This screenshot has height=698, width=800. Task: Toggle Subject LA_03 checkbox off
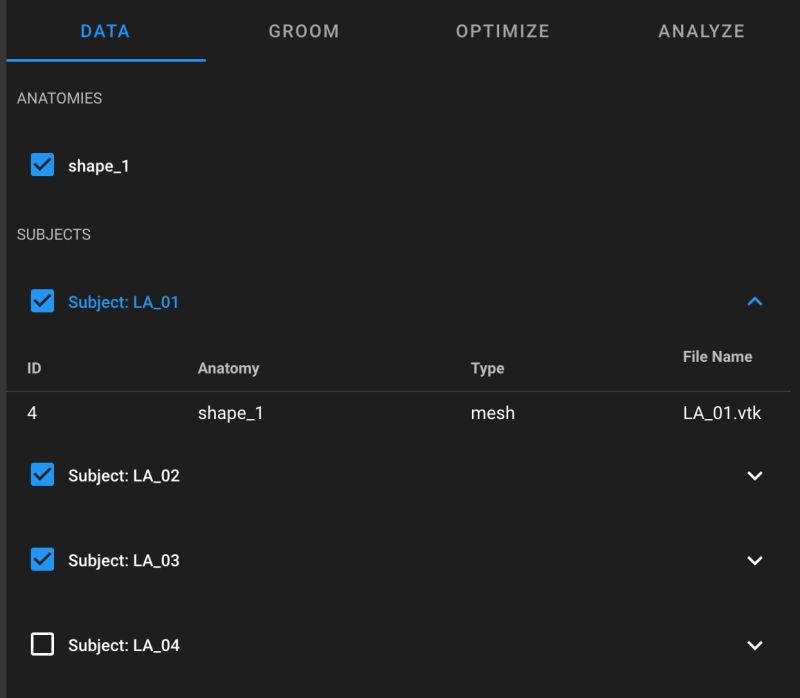tap(43, 560)
